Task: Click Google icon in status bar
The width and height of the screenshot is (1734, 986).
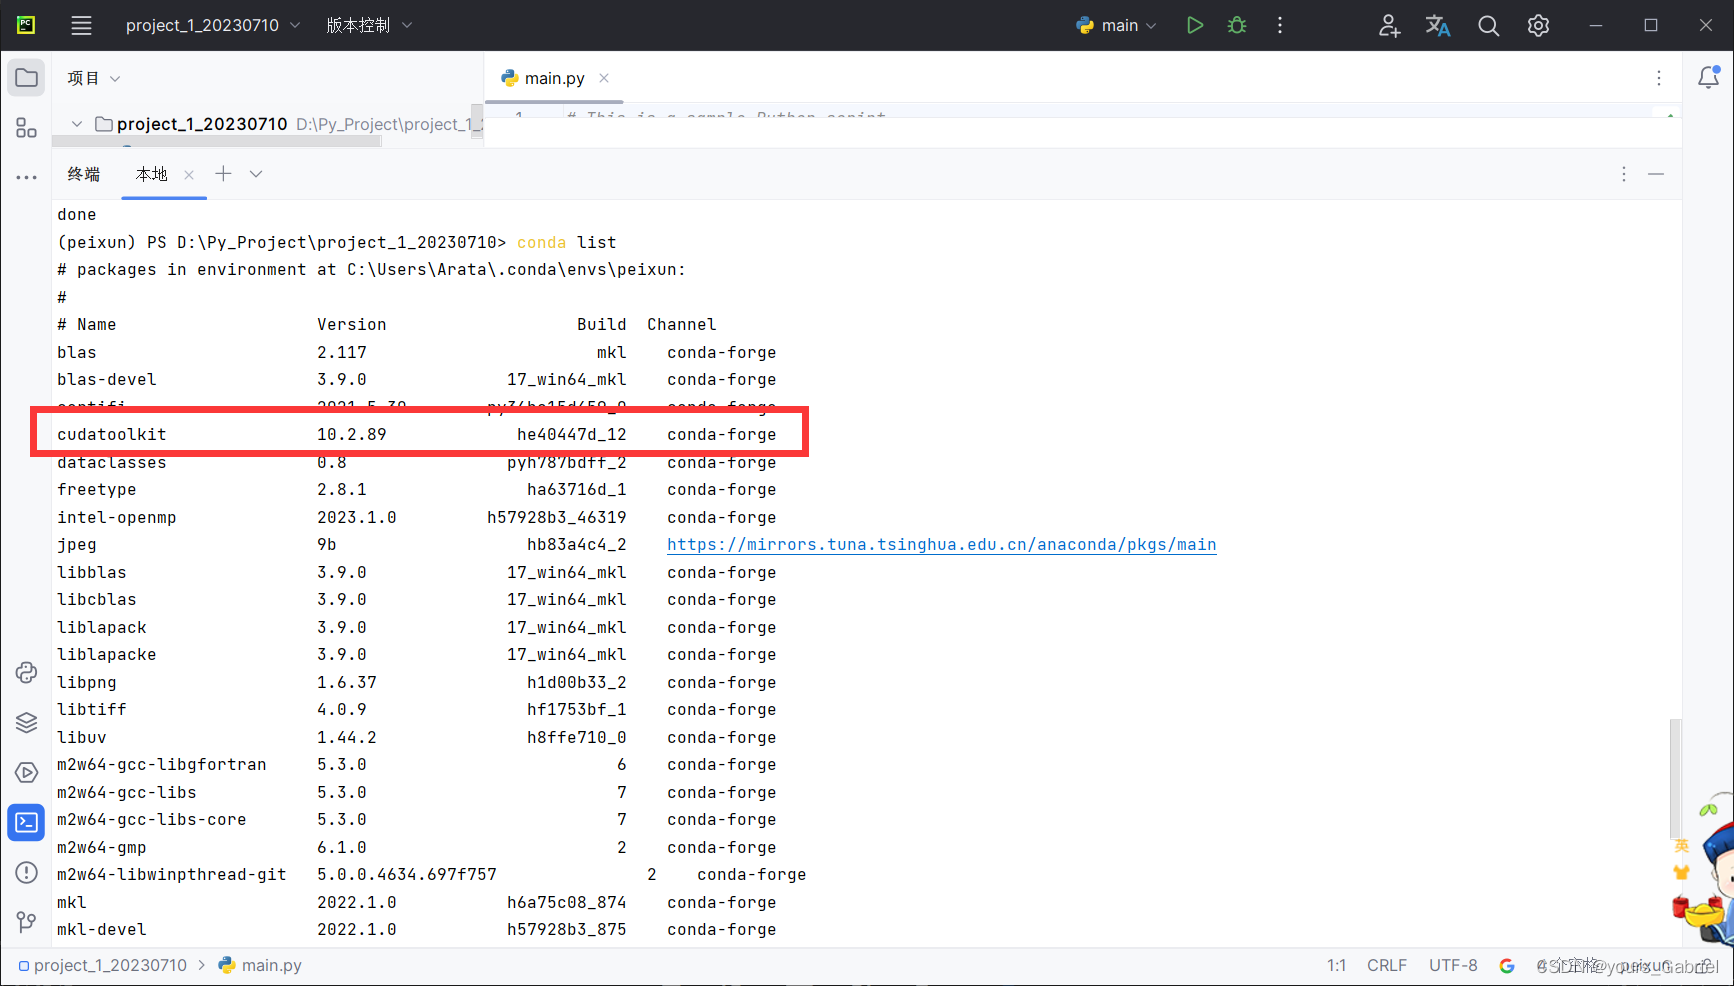Action: point(1507,966)
